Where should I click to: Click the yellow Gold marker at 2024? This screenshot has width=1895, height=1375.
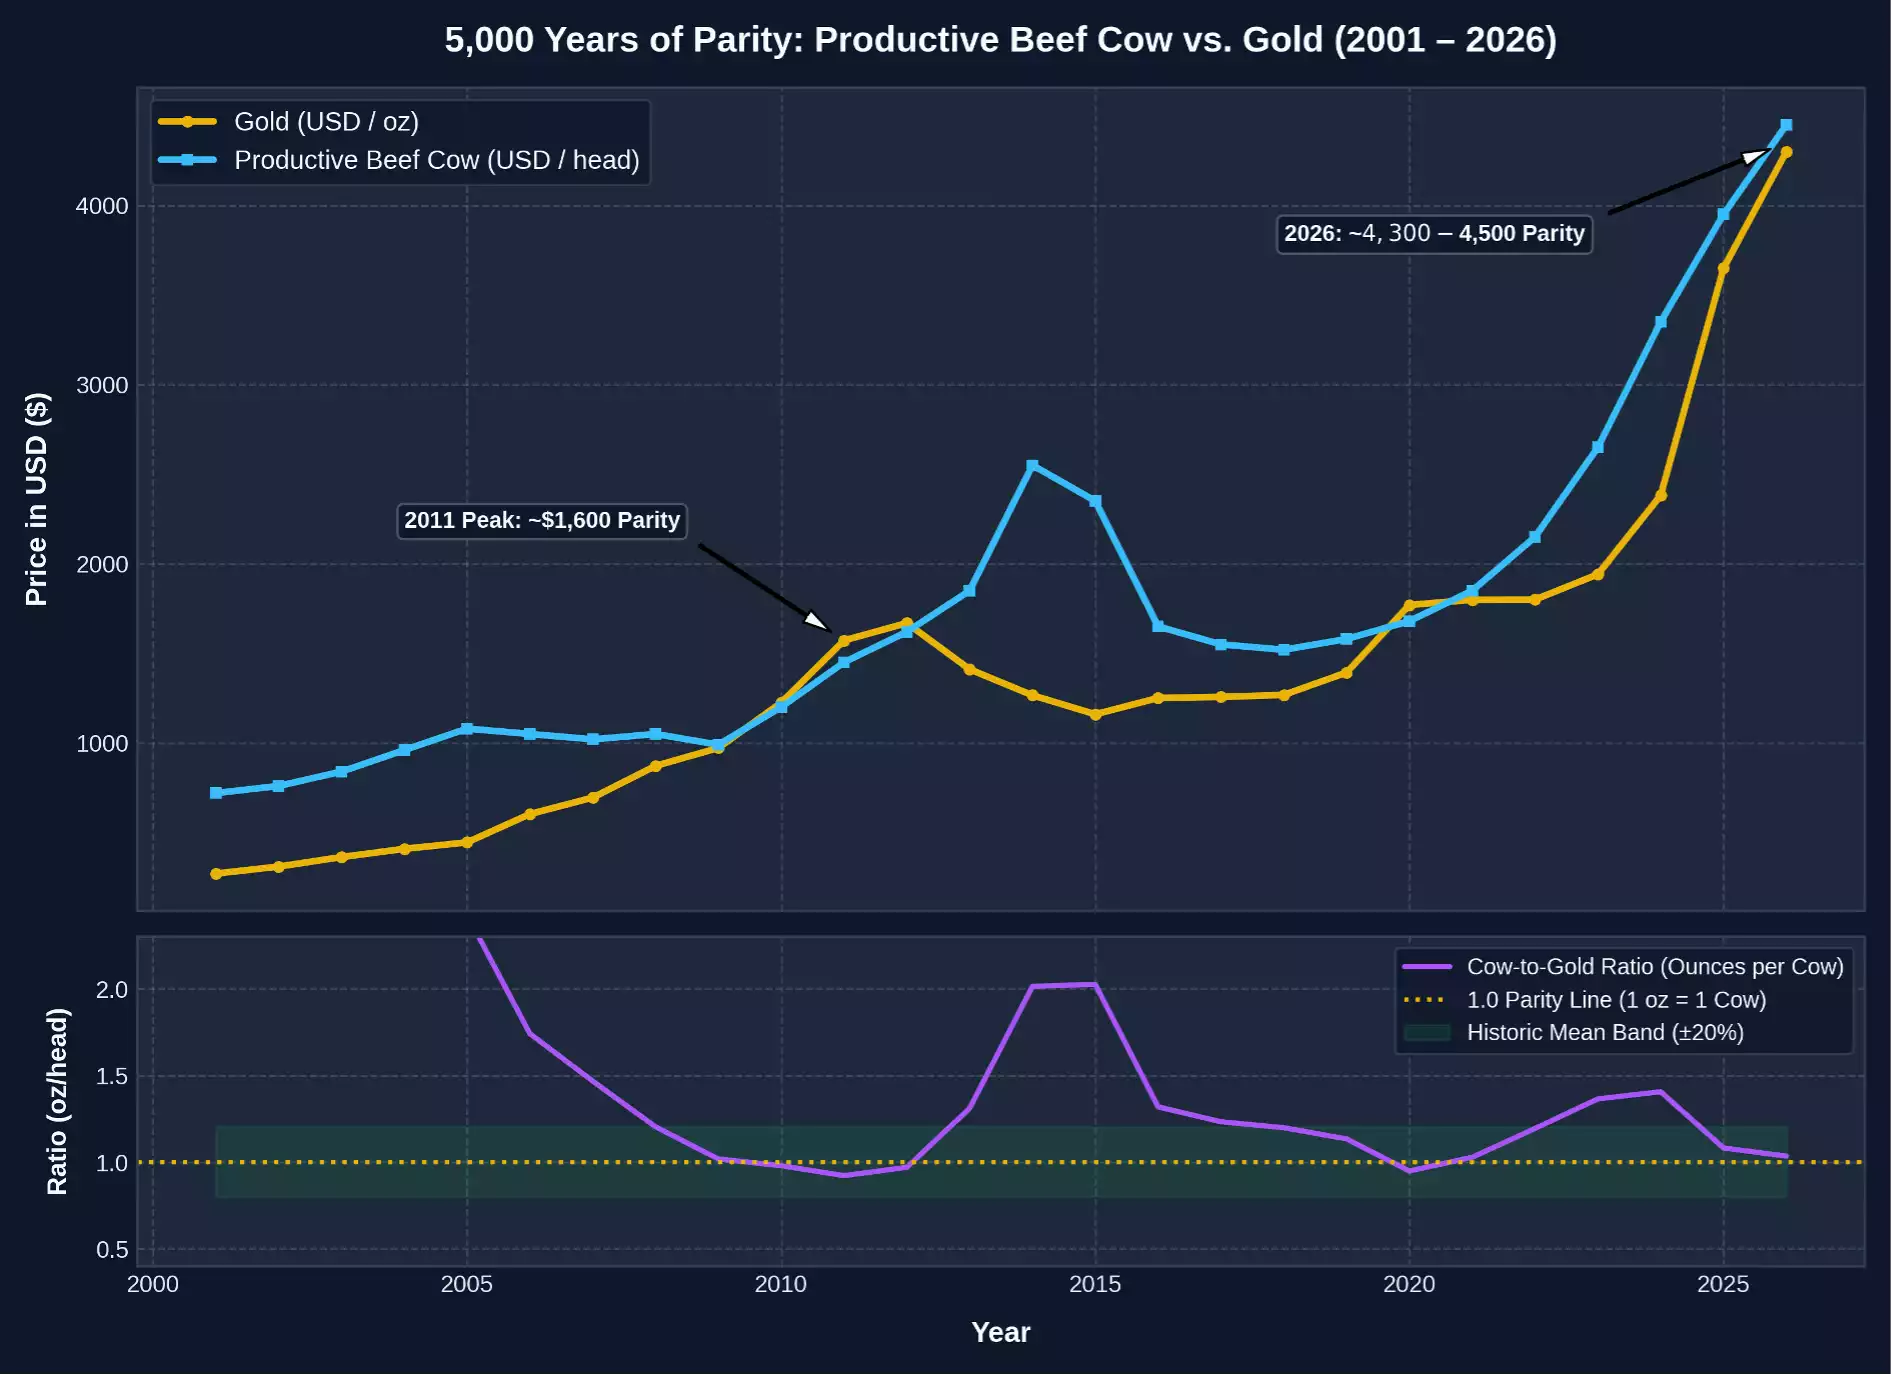point(1660,496)
